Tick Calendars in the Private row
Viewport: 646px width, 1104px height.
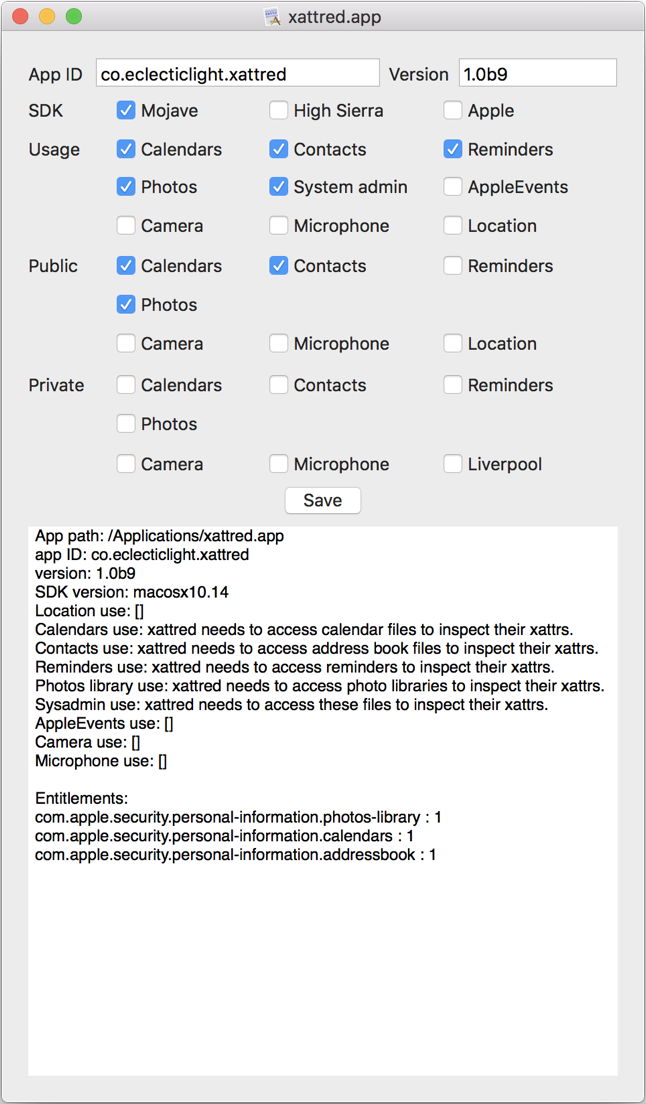pos(126,385)
